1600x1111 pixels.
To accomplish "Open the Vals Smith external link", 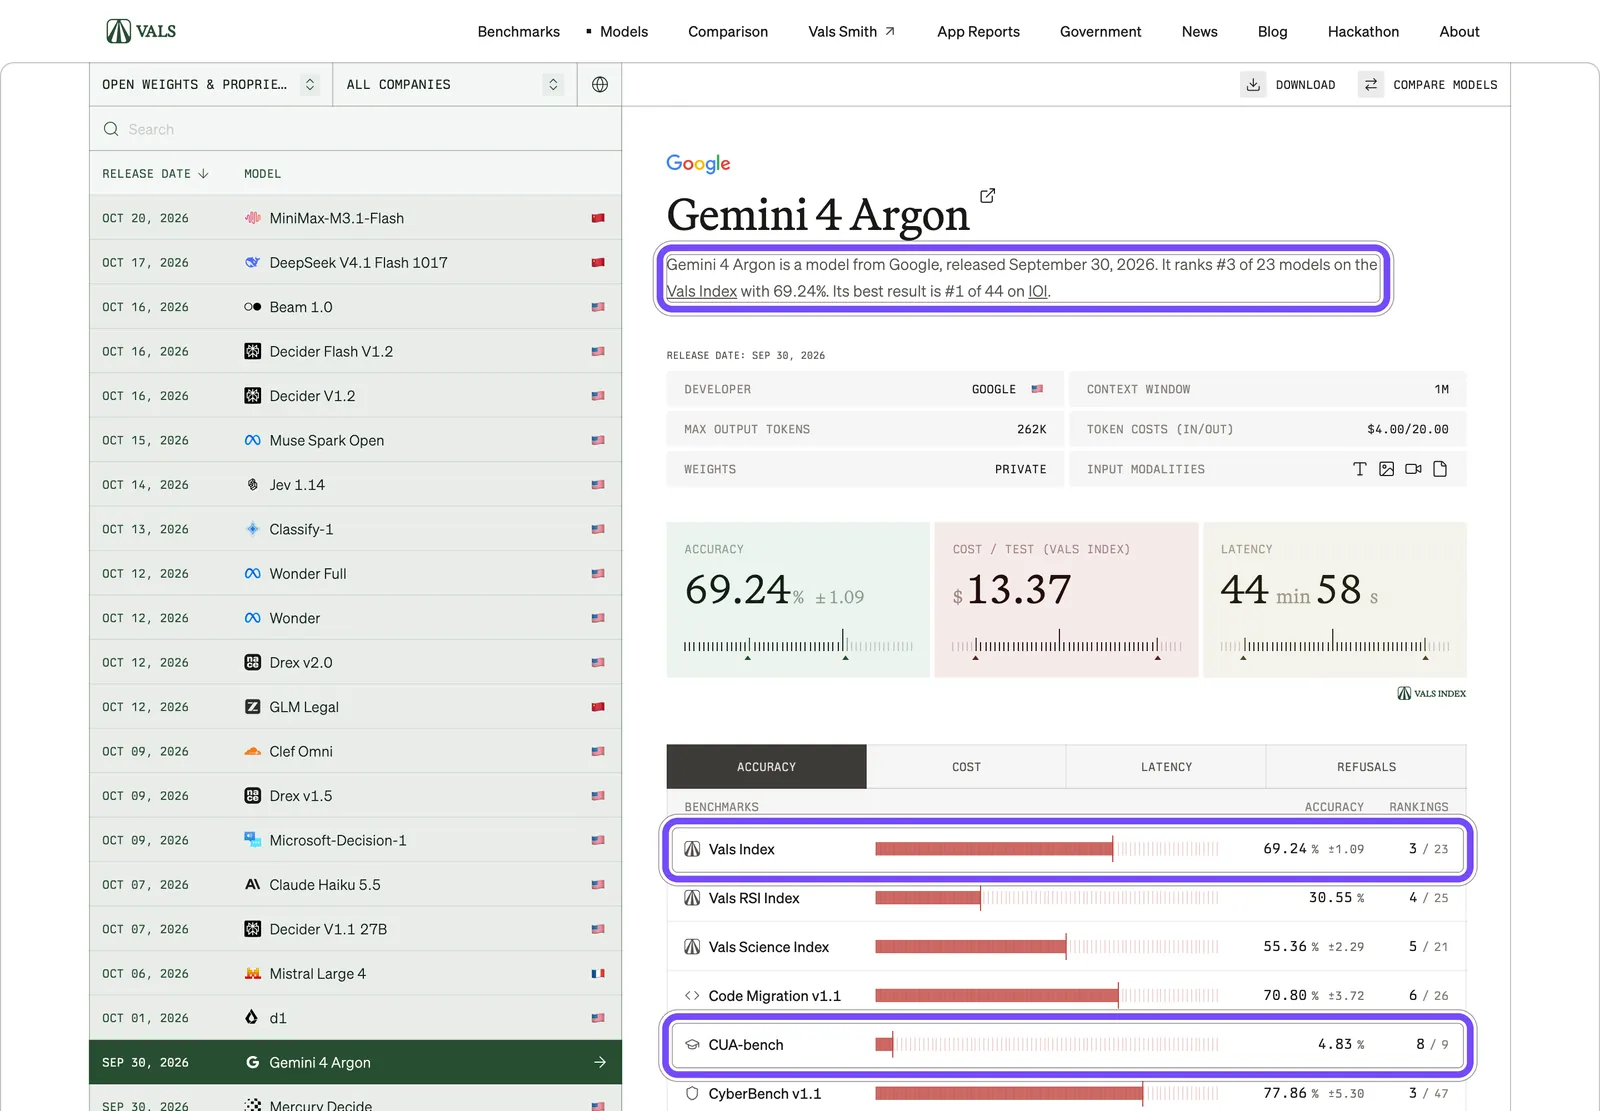I will click(852, 32).
